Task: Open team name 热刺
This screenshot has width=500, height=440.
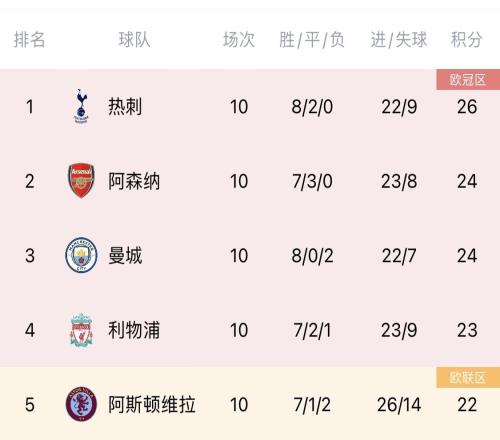Action: [x=125, y=107]
